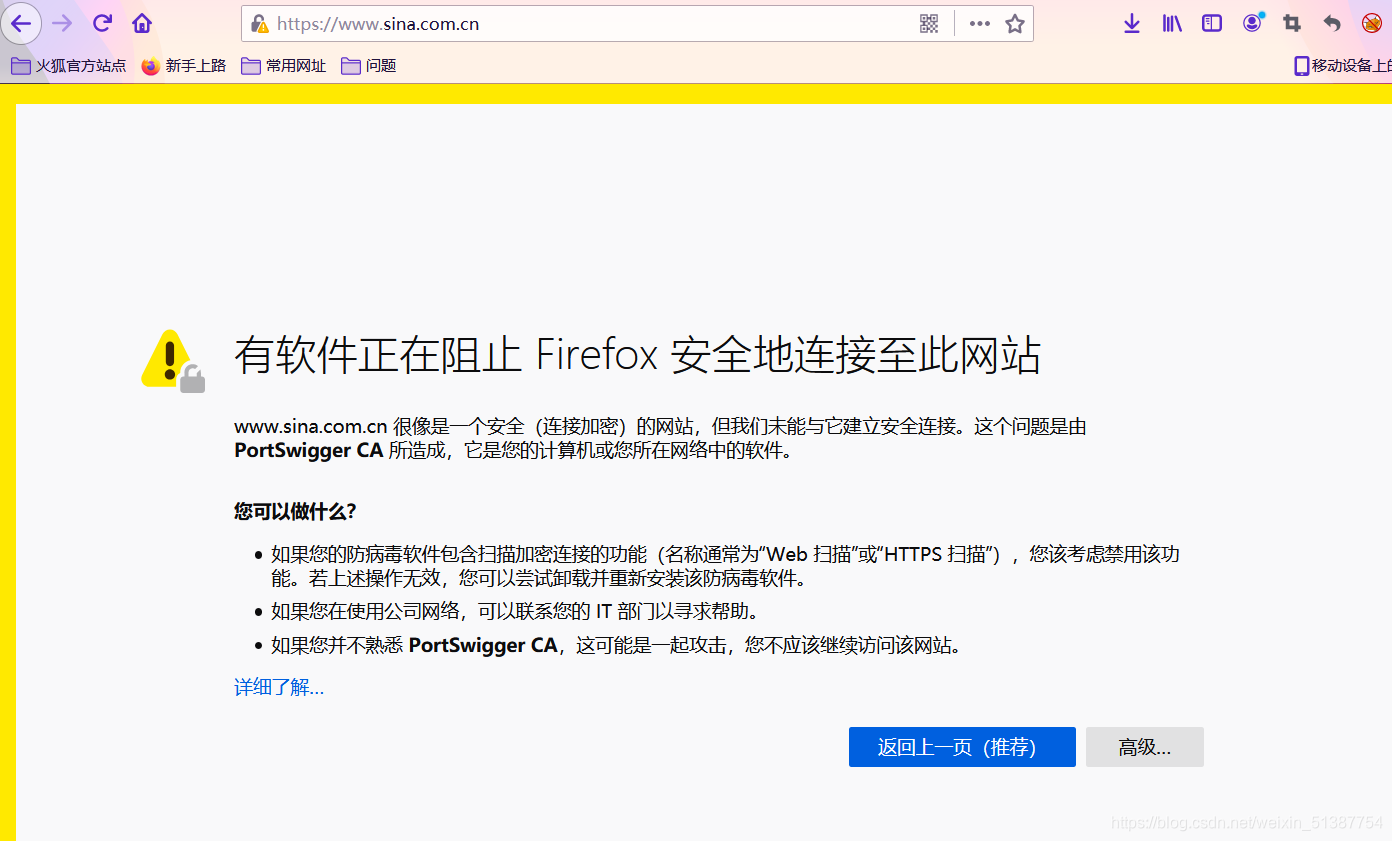The height and width of the screenshot is (841, 1392).
Task: Click the undo curved-arrow toolbar icon
Action: pyautogui.click(x=1332, y=23)
